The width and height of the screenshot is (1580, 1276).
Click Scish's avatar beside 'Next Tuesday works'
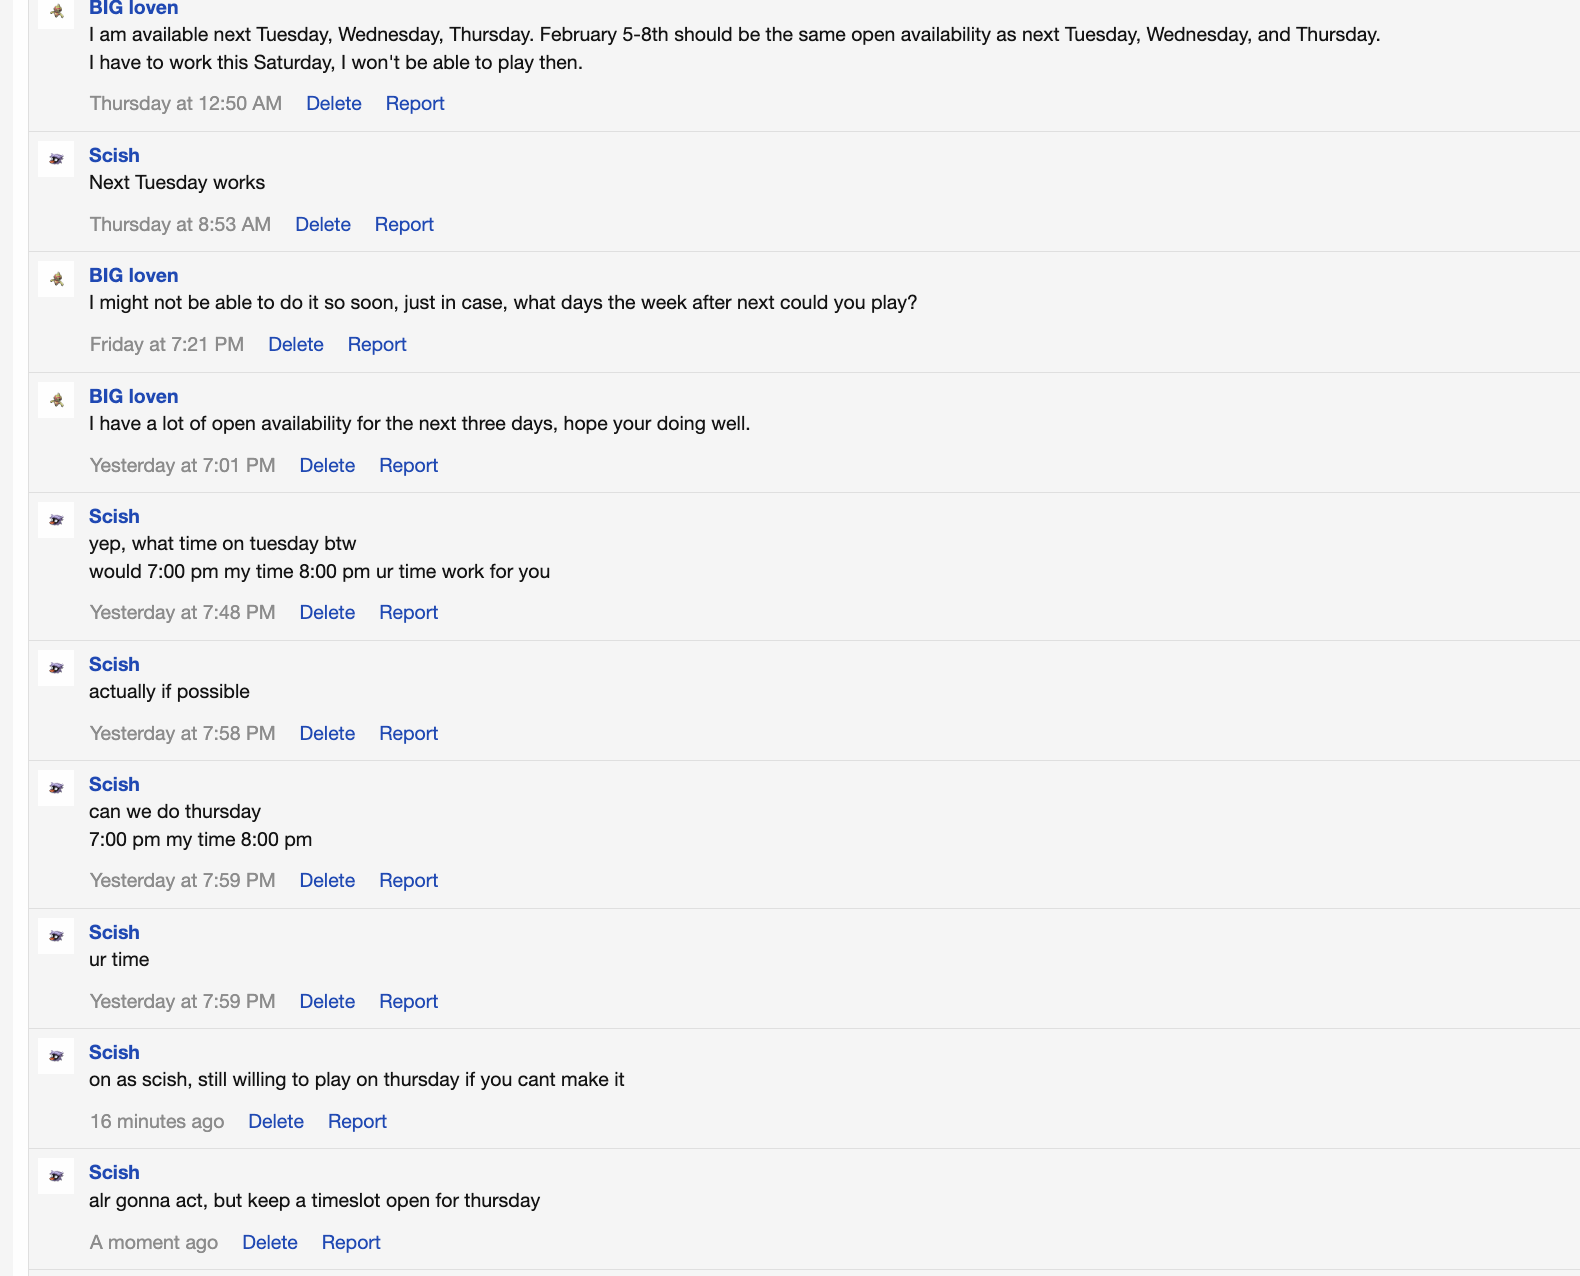click(x=56, y=159)
